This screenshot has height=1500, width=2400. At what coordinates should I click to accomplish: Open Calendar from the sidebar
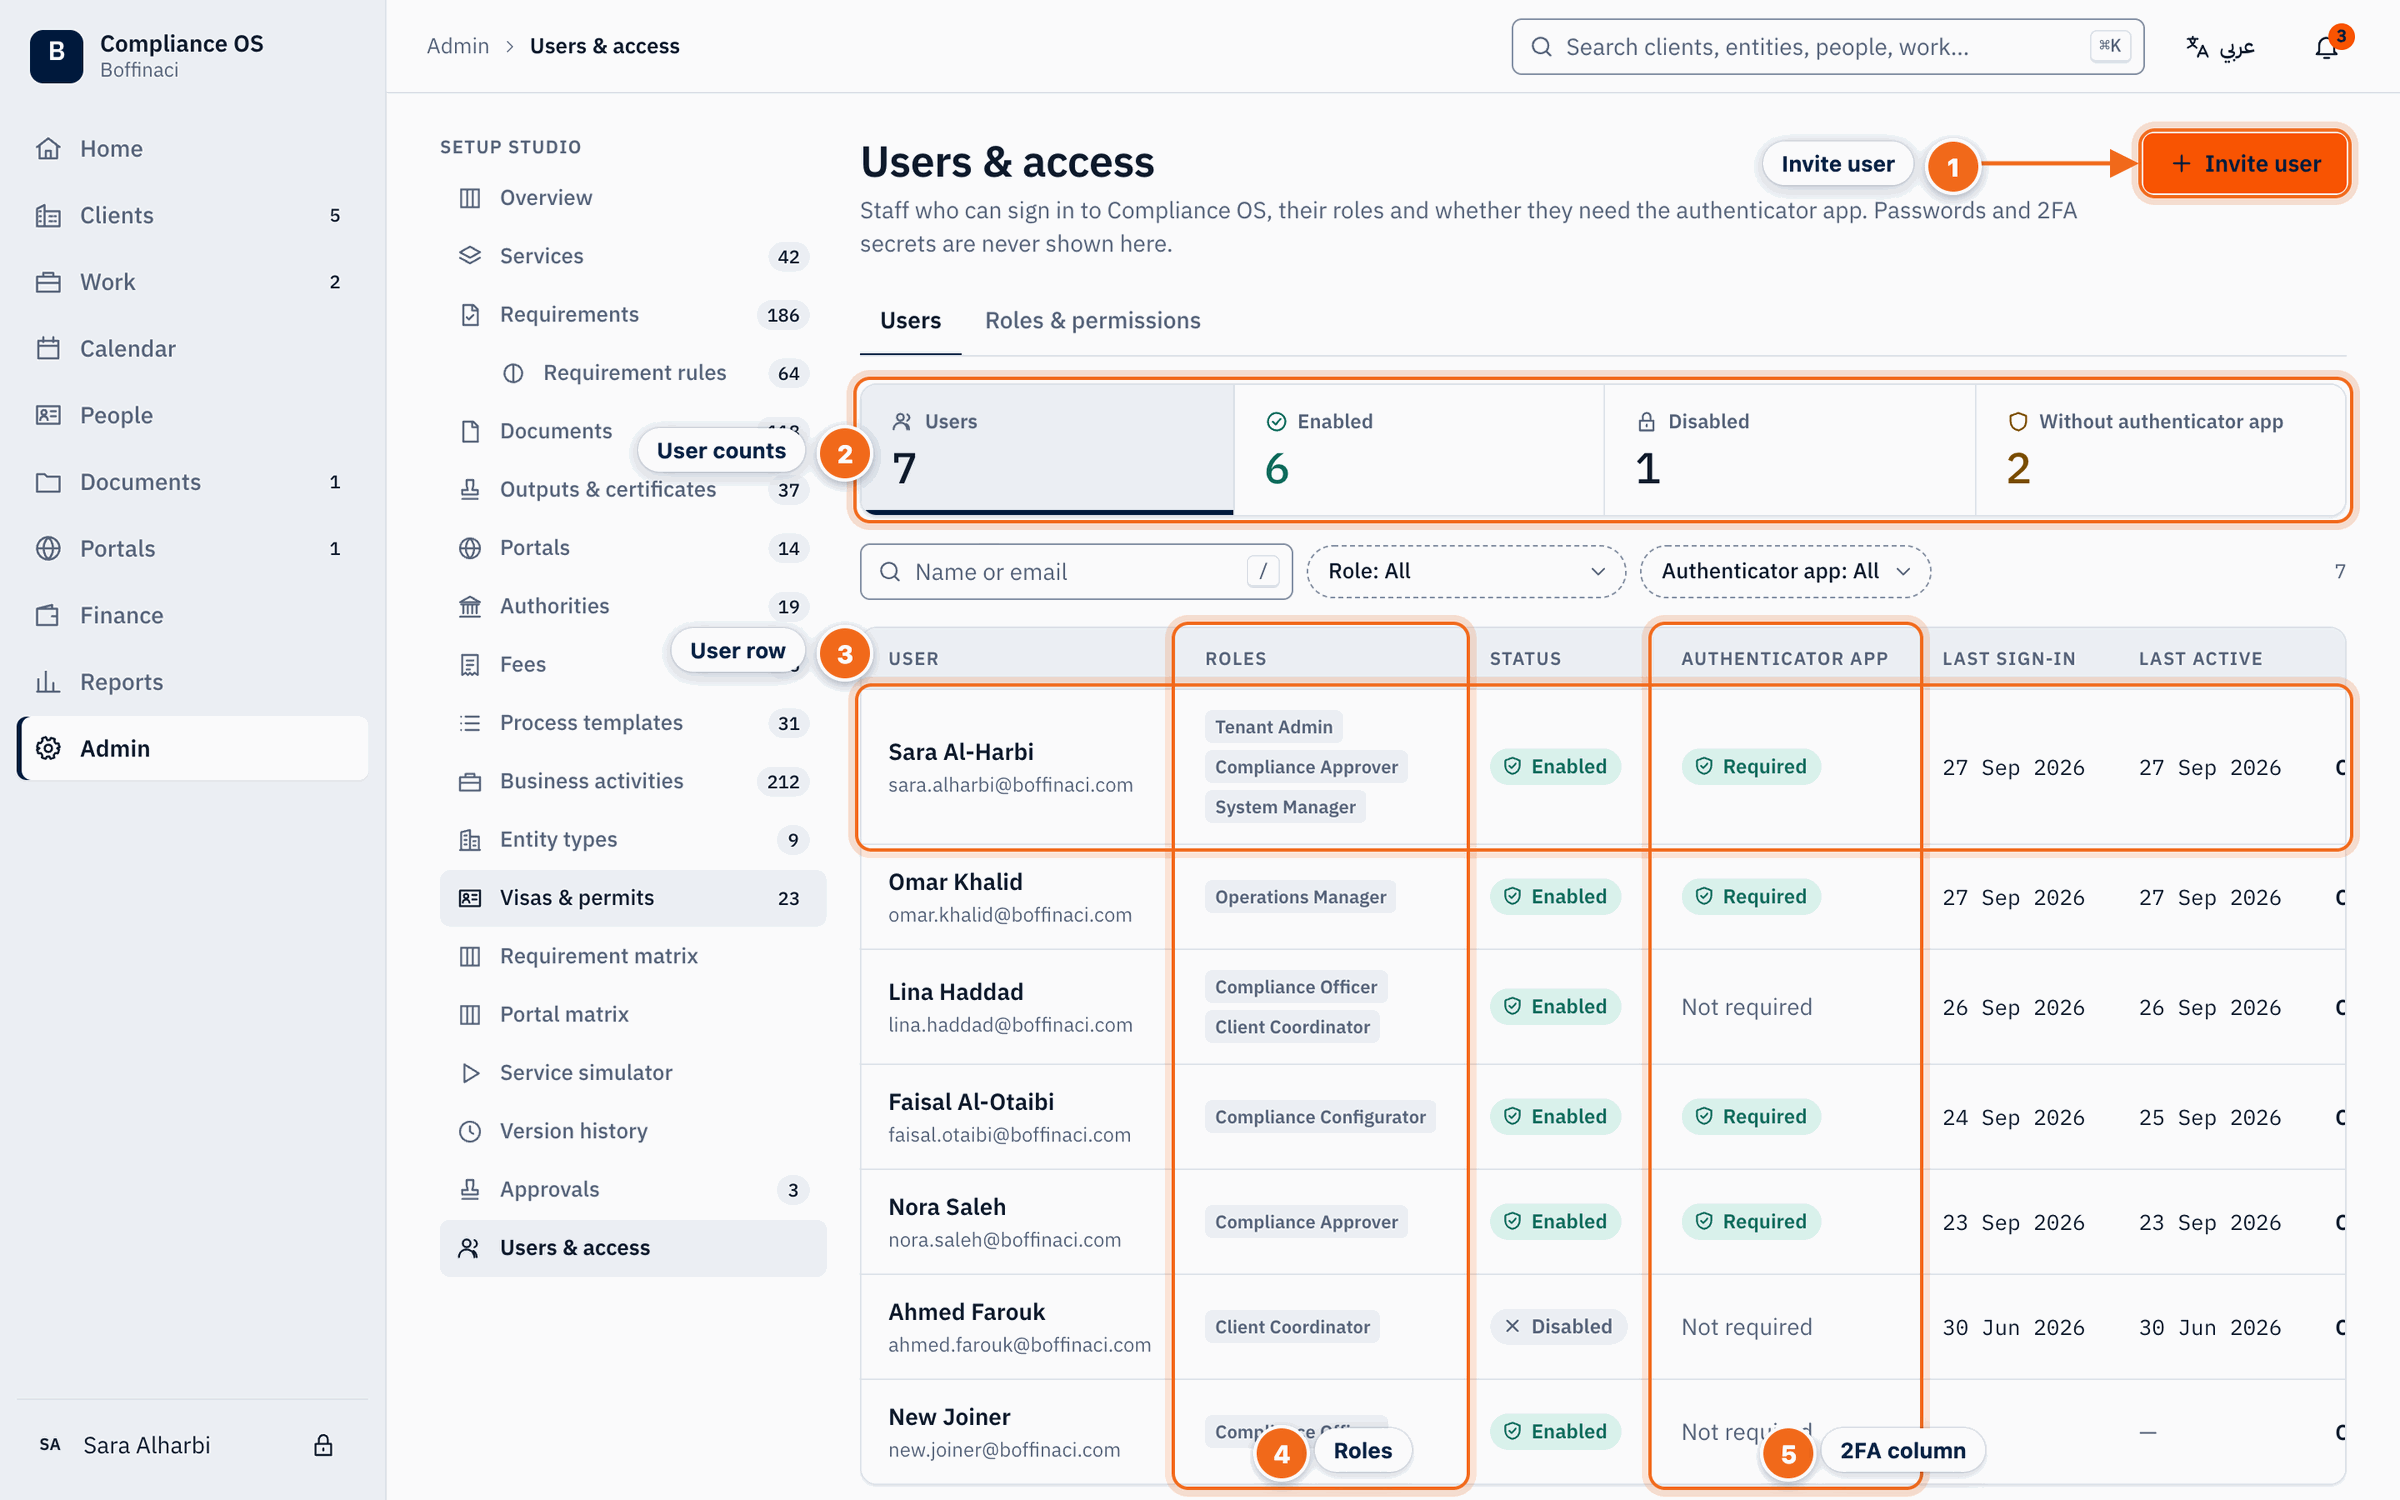(x=193, y=348)
